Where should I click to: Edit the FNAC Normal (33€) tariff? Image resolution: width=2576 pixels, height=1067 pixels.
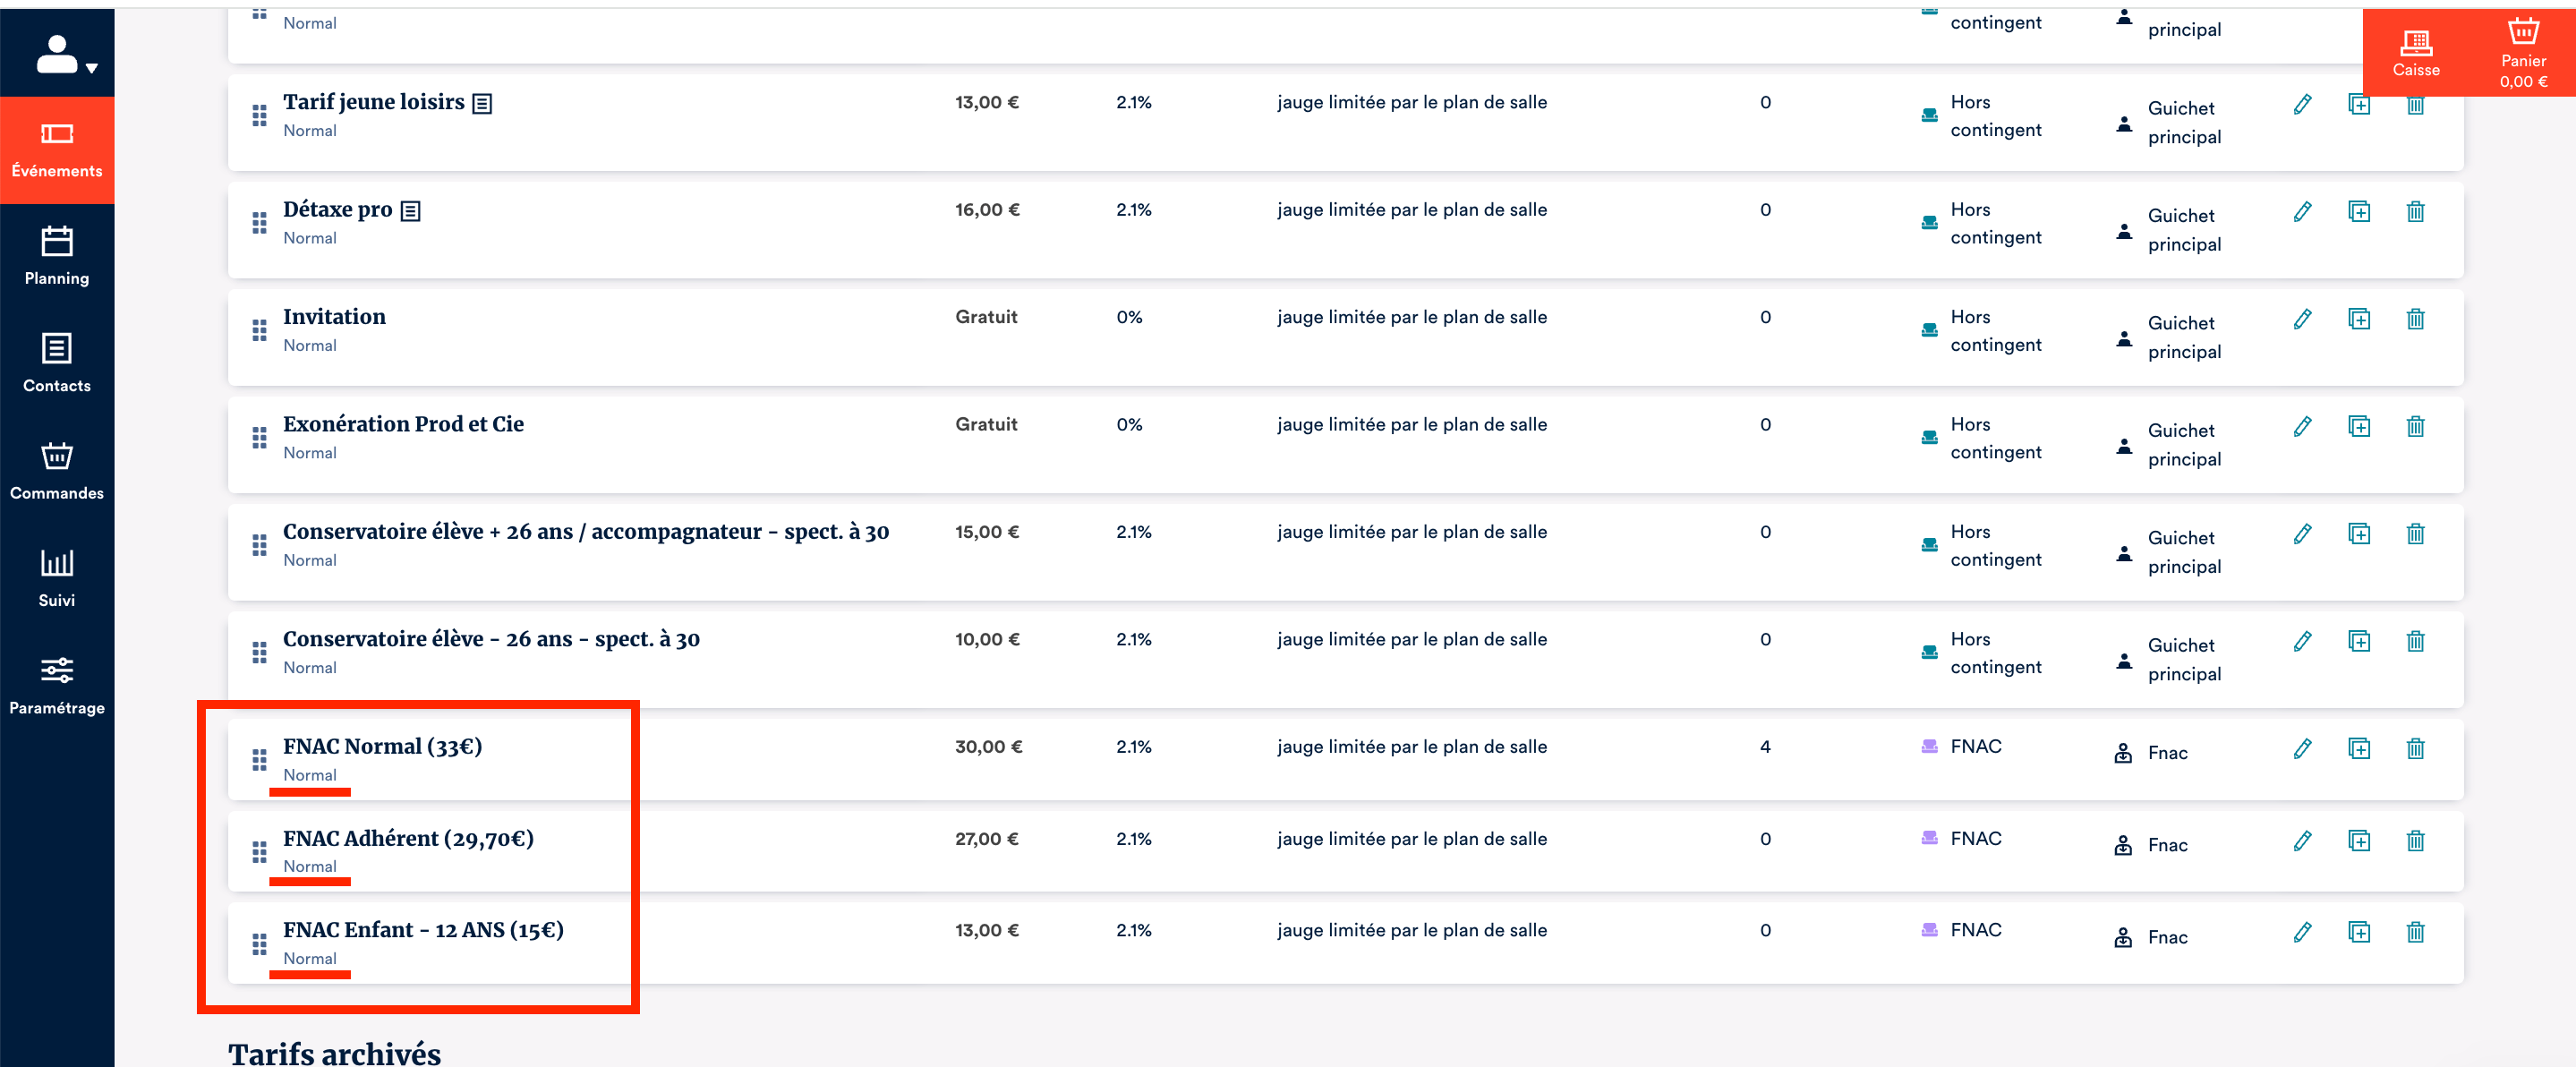tap(2302, 748)
